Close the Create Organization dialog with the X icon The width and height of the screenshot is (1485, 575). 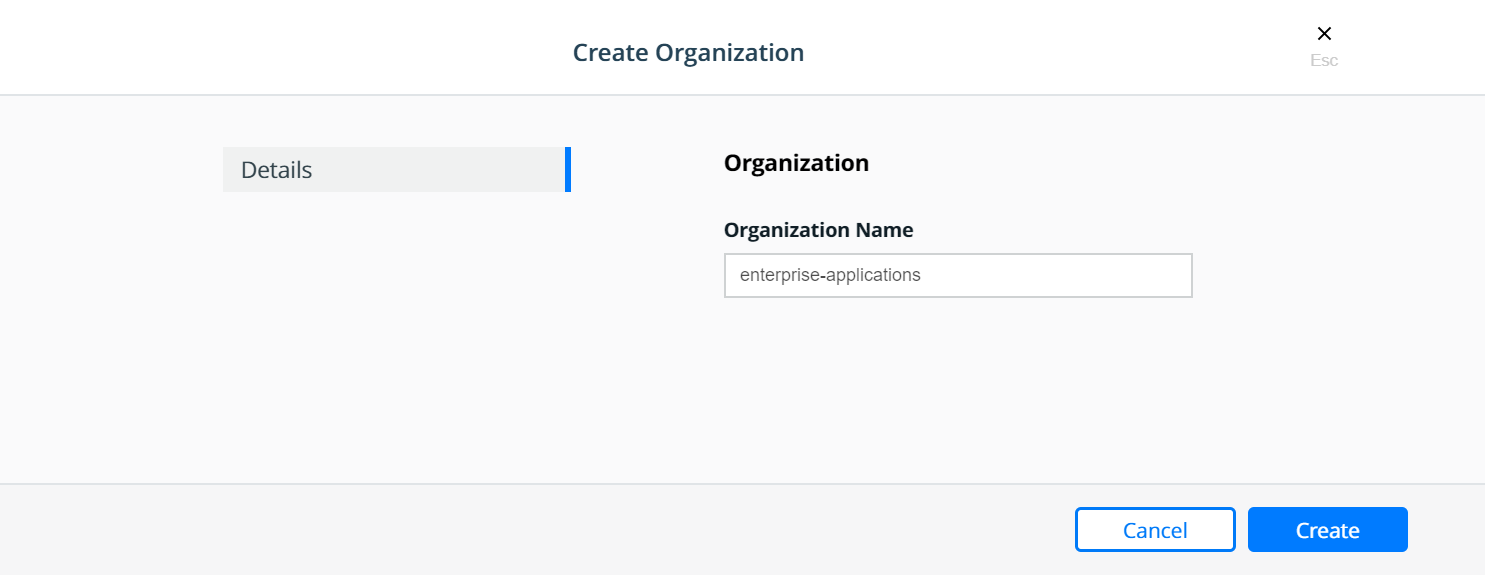[x=1324, y=34]
